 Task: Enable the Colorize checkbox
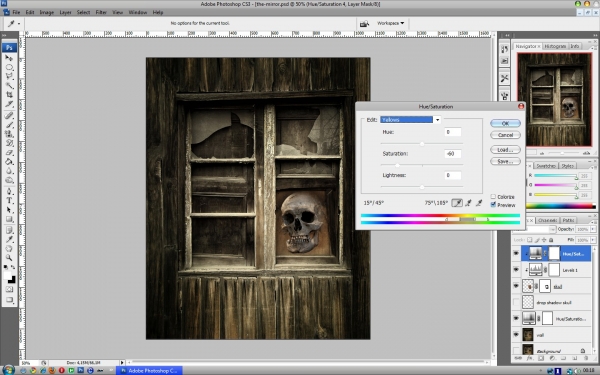tap(493, 197)
